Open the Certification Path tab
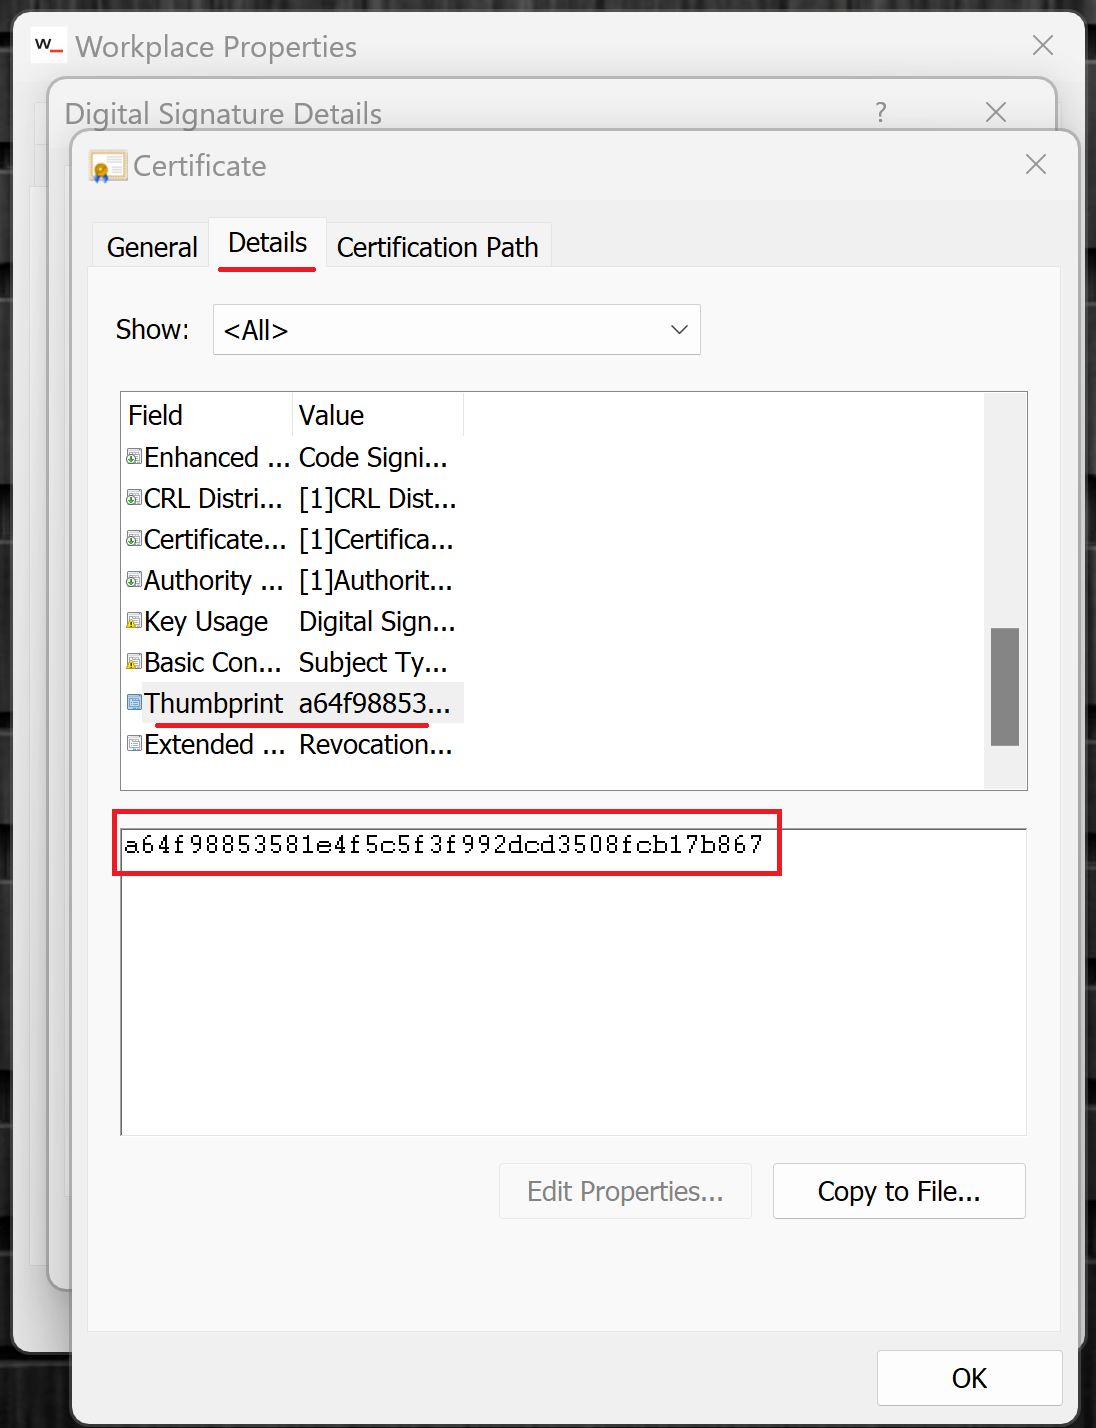The height and width of the screenshot is (1428, 1096). 437,247
